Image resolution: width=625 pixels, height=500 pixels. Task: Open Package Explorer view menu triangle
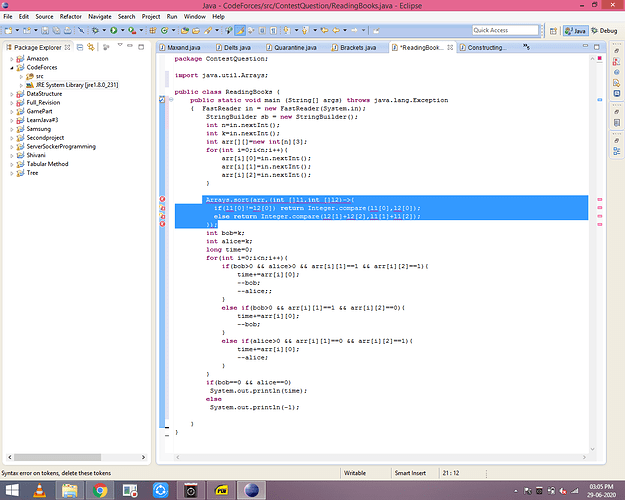tap(120, 45)
